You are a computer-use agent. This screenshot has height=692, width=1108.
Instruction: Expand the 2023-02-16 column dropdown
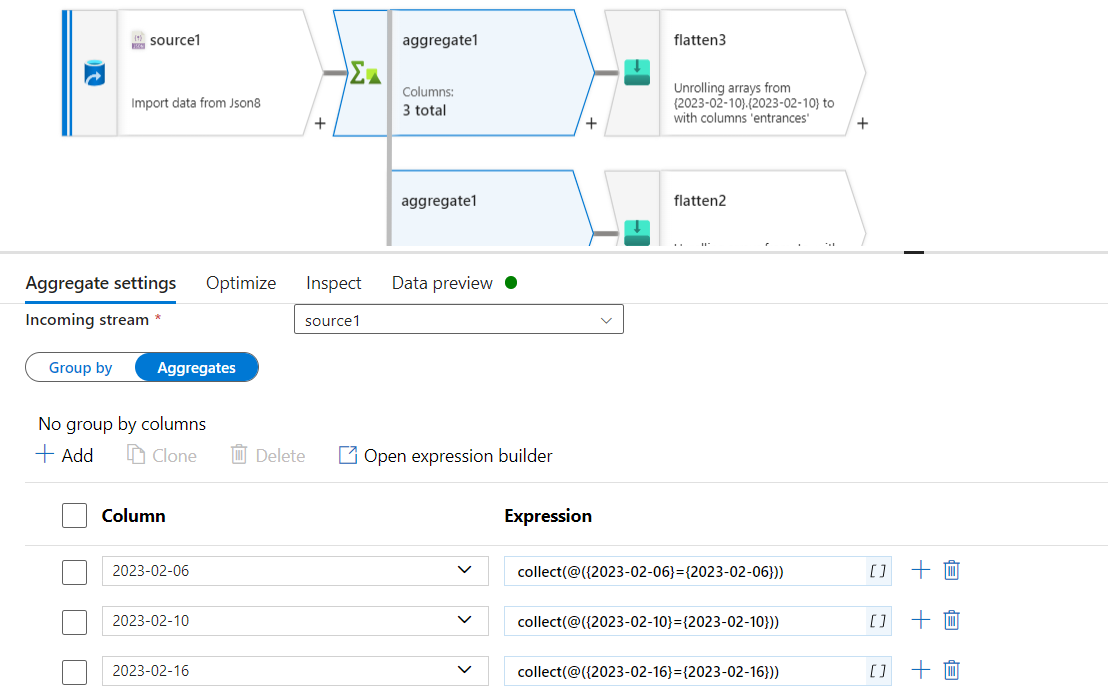464,670
